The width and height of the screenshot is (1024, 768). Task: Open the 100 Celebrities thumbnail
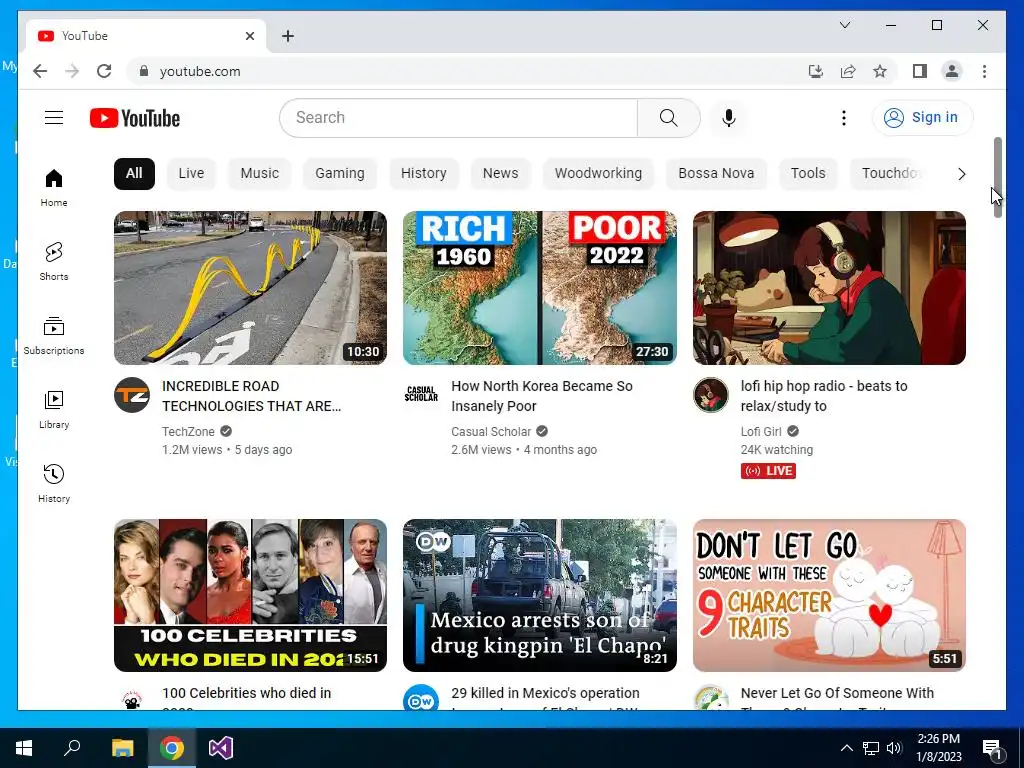250,595
